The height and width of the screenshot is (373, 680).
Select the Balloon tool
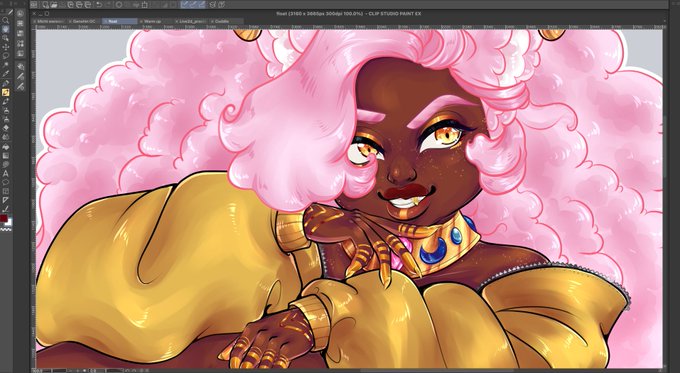(x=6, y=182)
